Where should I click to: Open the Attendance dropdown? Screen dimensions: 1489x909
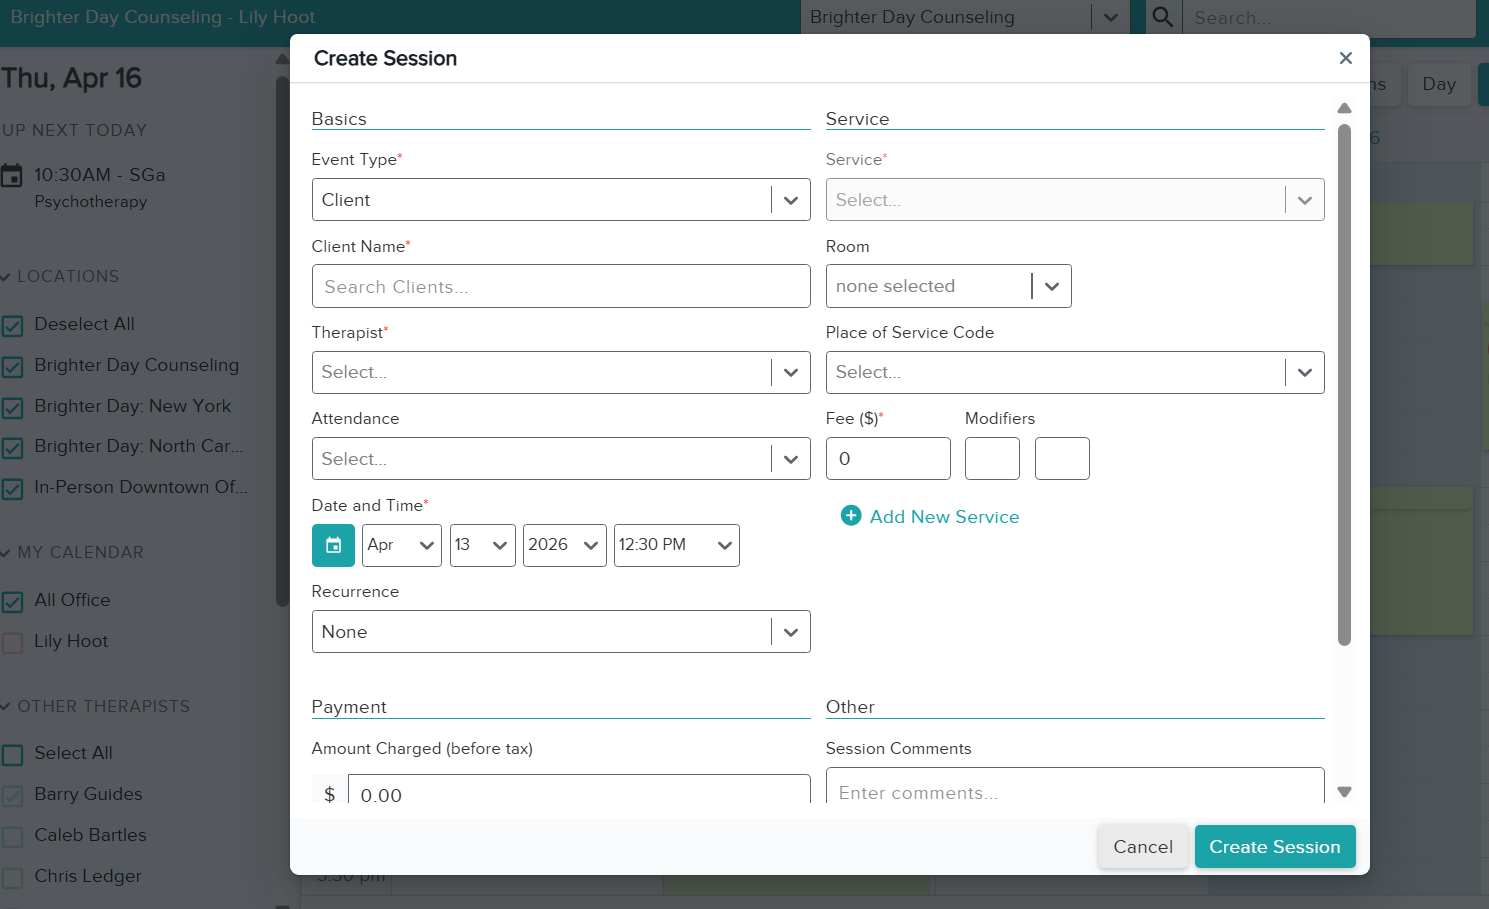[561, 459]
